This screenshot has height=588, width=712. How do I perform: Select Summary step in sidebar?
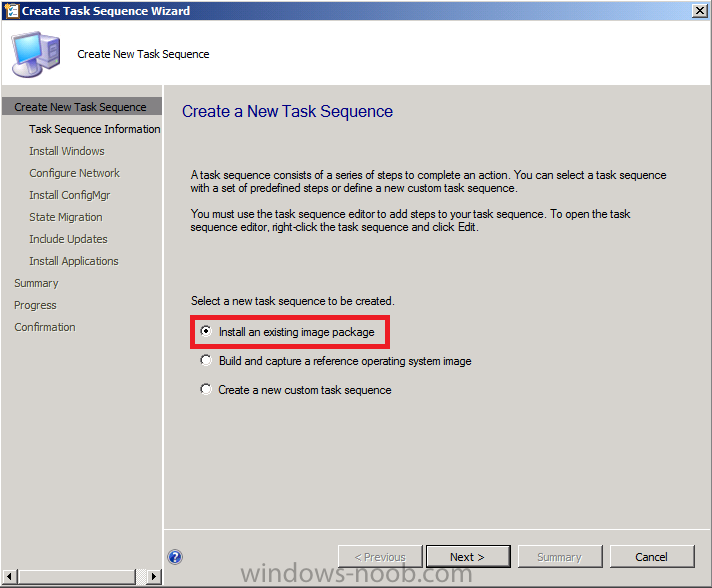pos(36,283)
